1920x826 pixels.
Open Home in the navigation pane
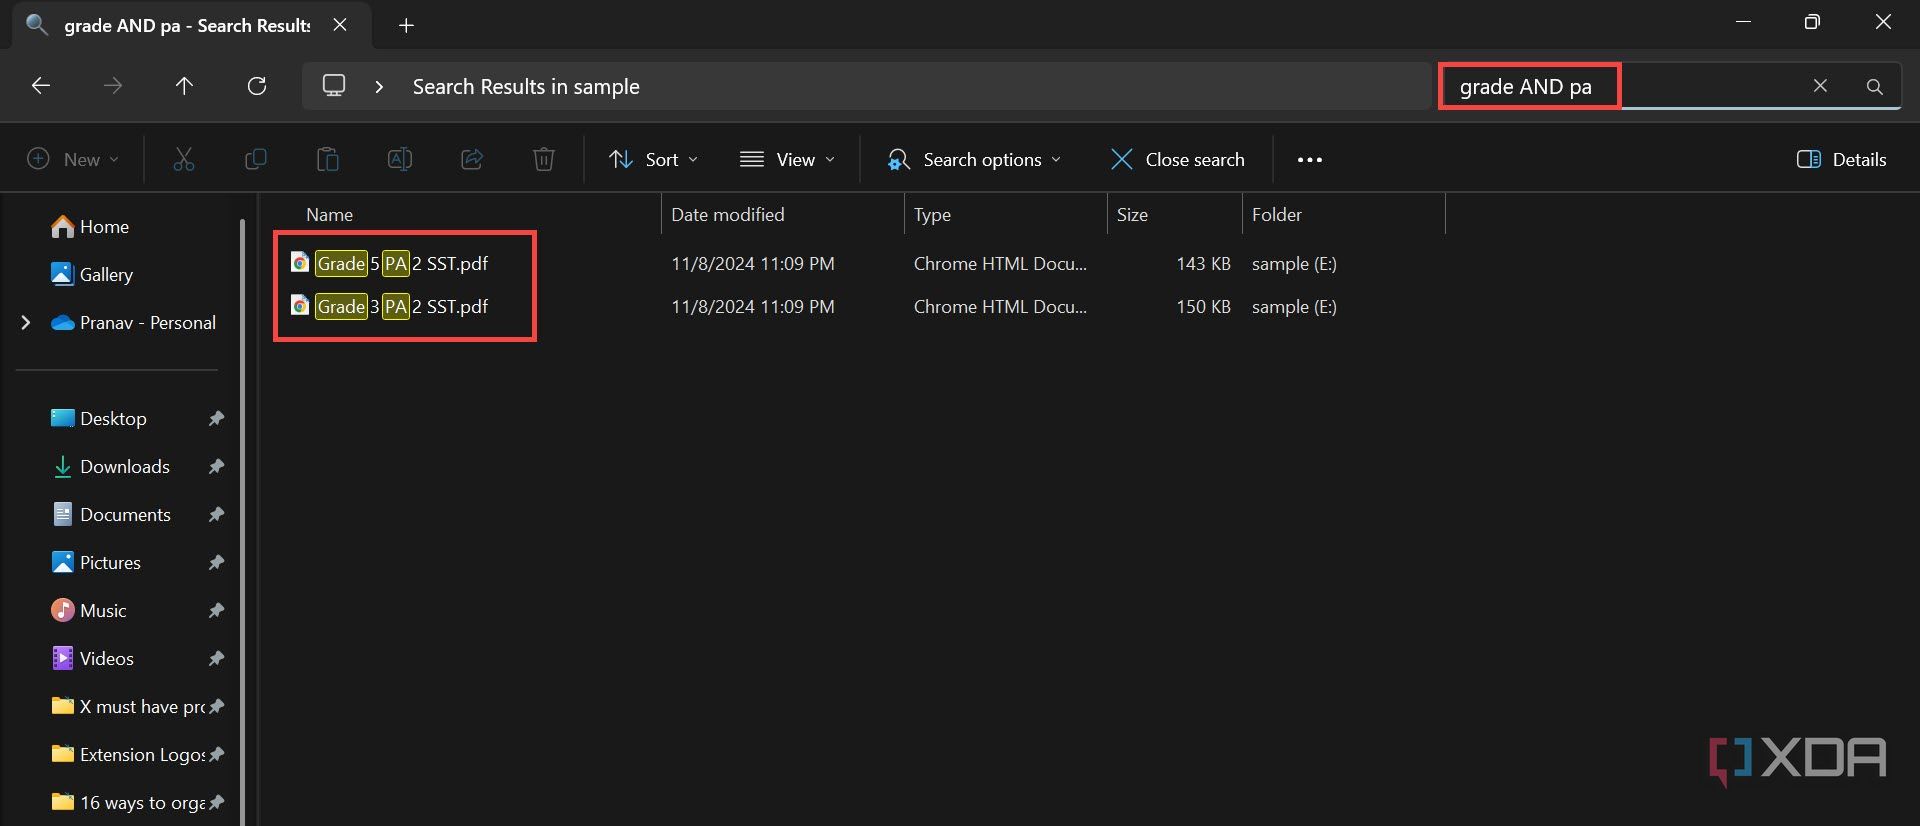(90, 227)
